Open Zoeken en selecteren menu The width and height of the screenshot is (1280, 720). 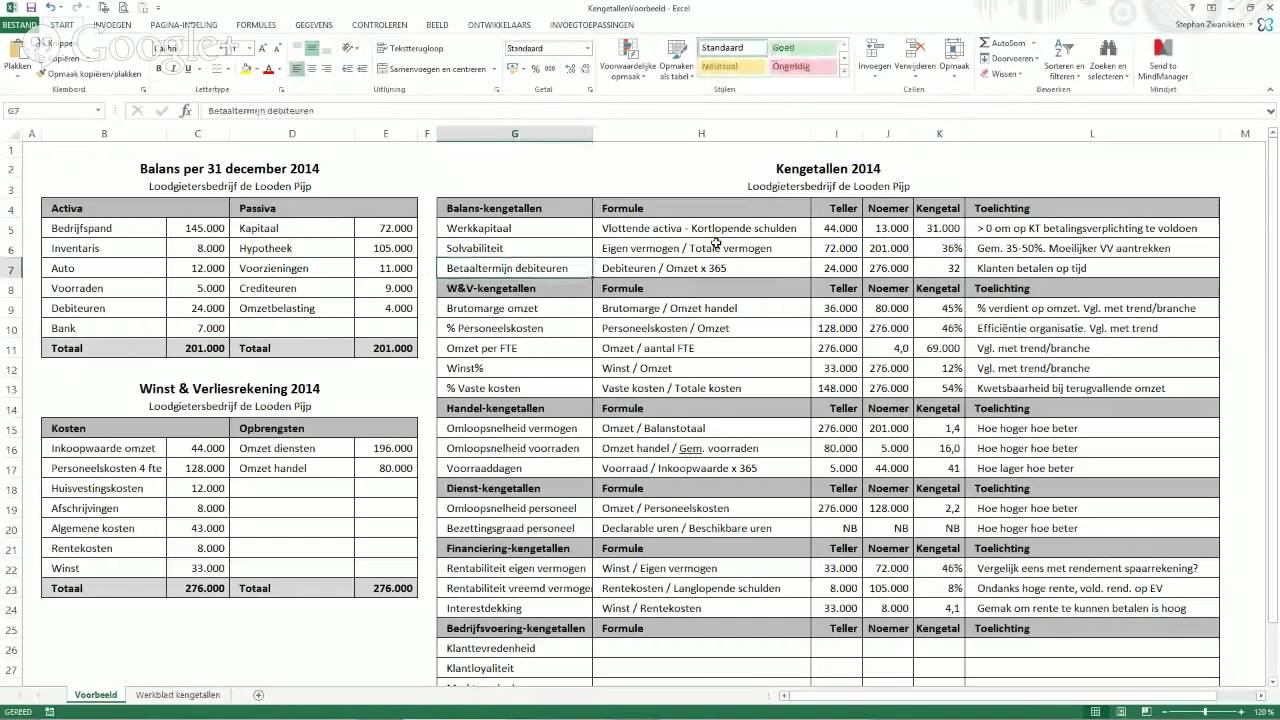(1107, 60)
